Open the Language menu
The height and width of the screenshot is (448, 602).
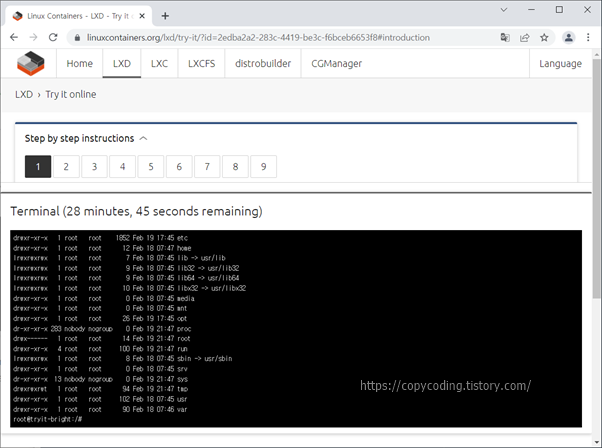tap(560, 63)
